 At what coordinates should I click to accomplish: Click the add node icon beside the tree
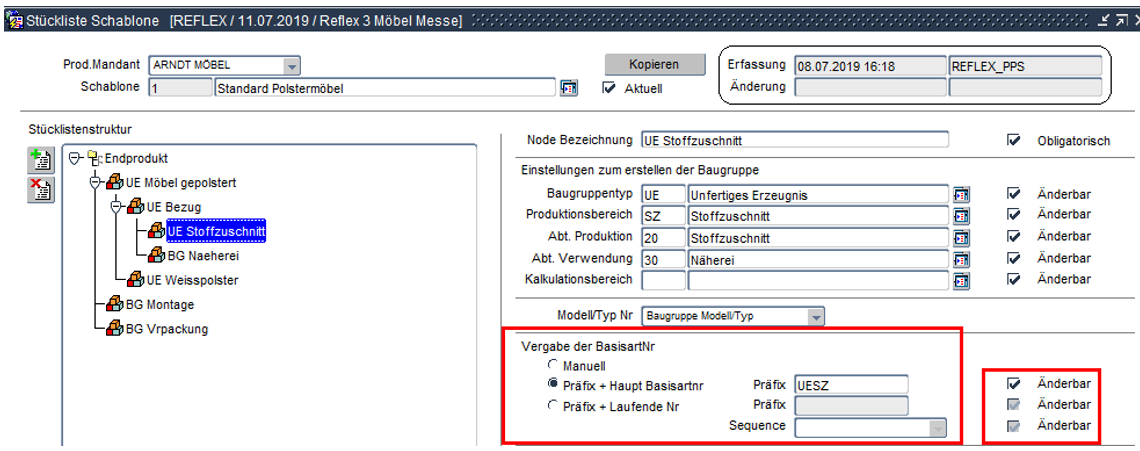40,160
